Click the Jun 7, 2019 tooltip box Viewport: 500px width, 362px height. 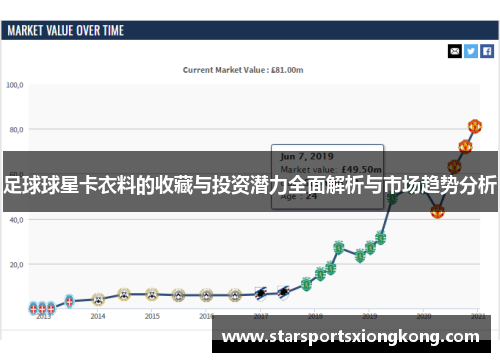tap(327, 177)
